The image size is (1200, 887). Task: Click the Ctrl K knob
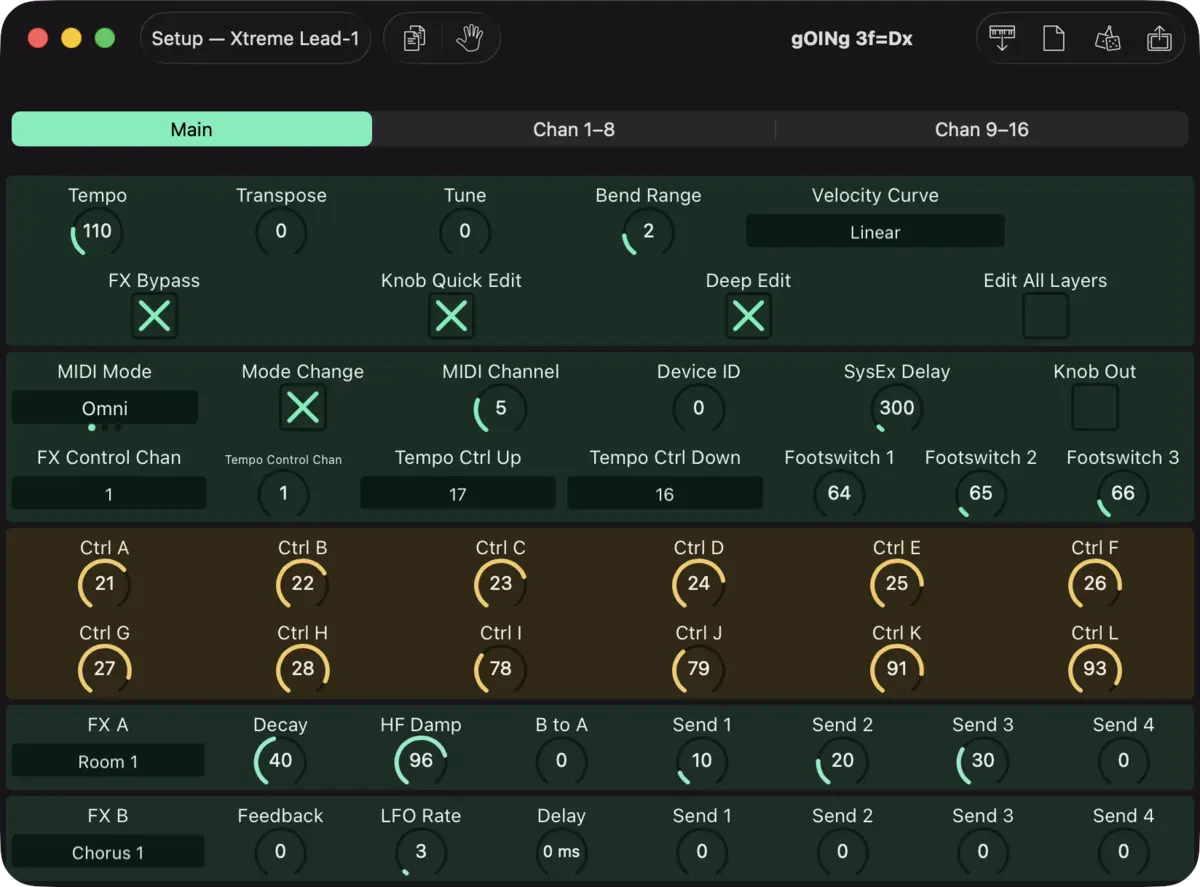(x=897, y=668)
